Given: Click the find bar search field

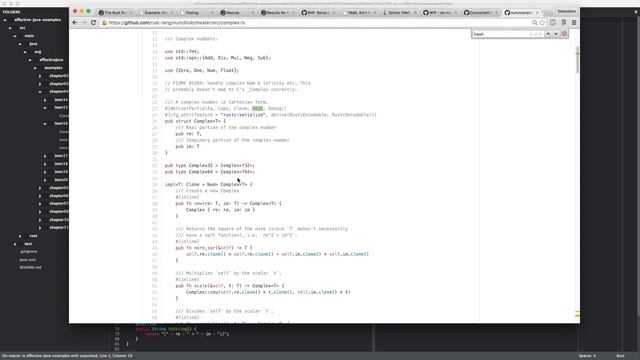Looking at the screenshot, I should (501, 34).
